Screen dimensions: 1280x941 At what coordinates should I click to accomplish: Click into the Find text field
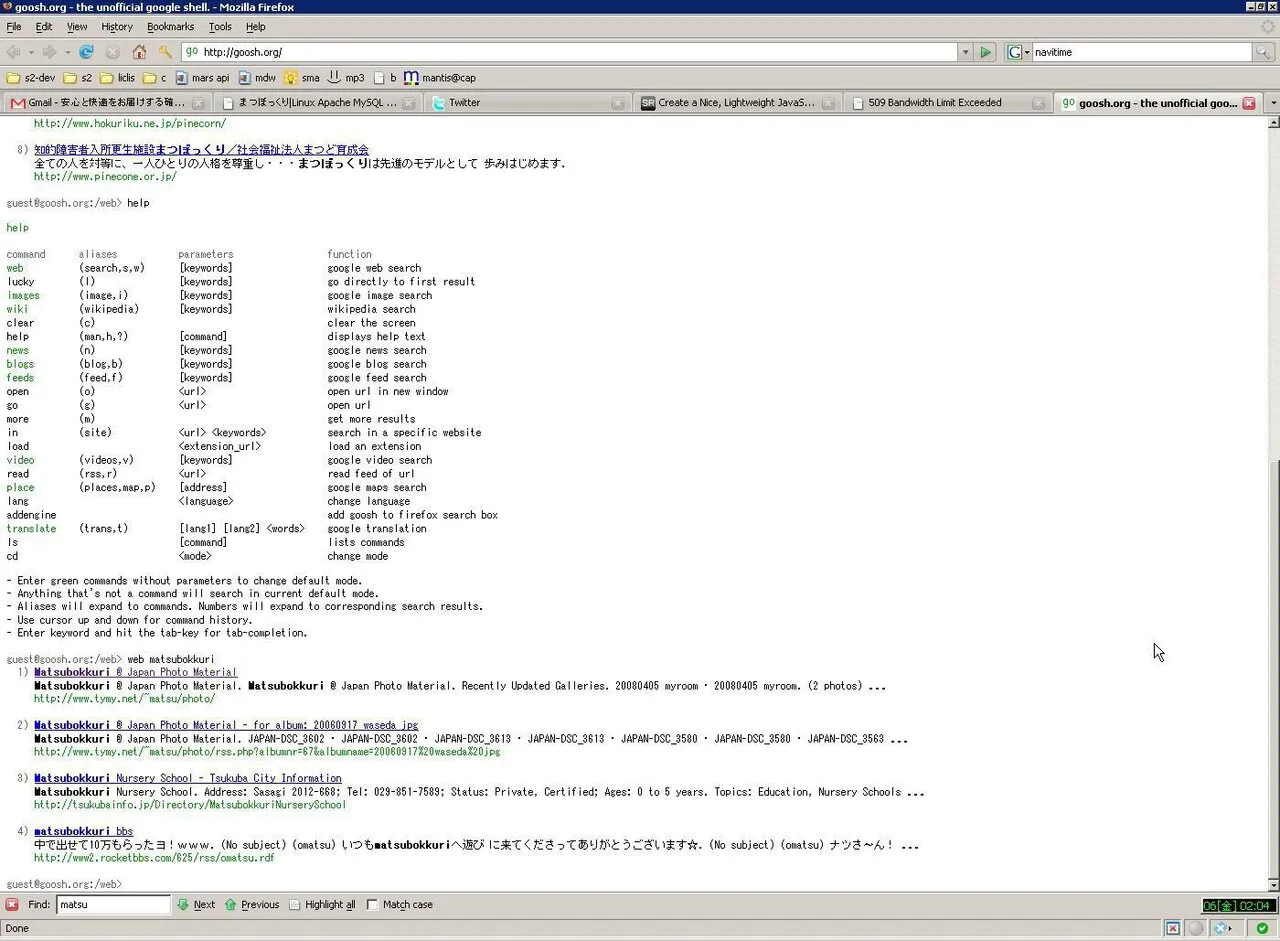coord(113,904)
